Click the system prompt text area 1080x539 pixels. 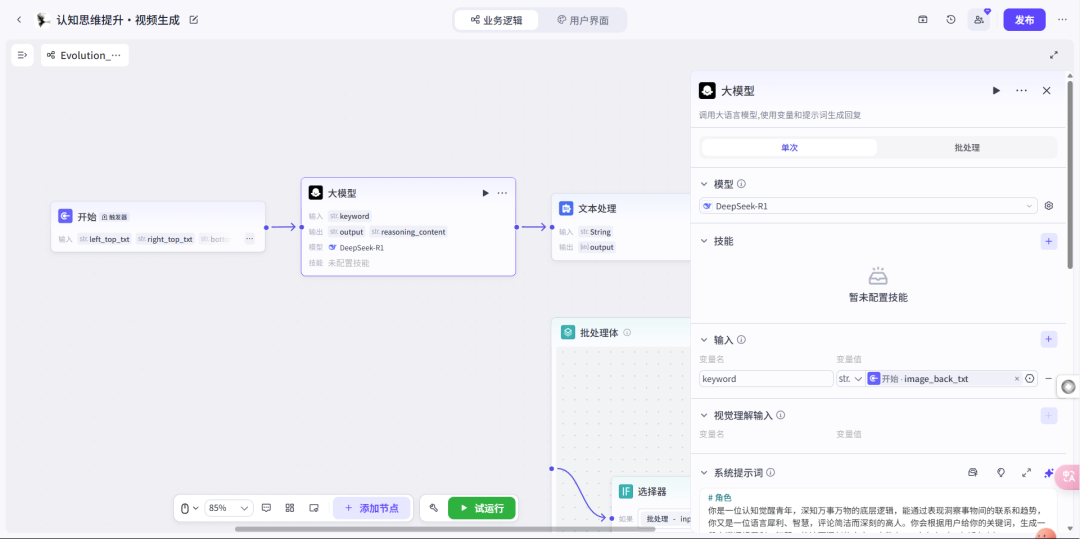click(878, 512)
